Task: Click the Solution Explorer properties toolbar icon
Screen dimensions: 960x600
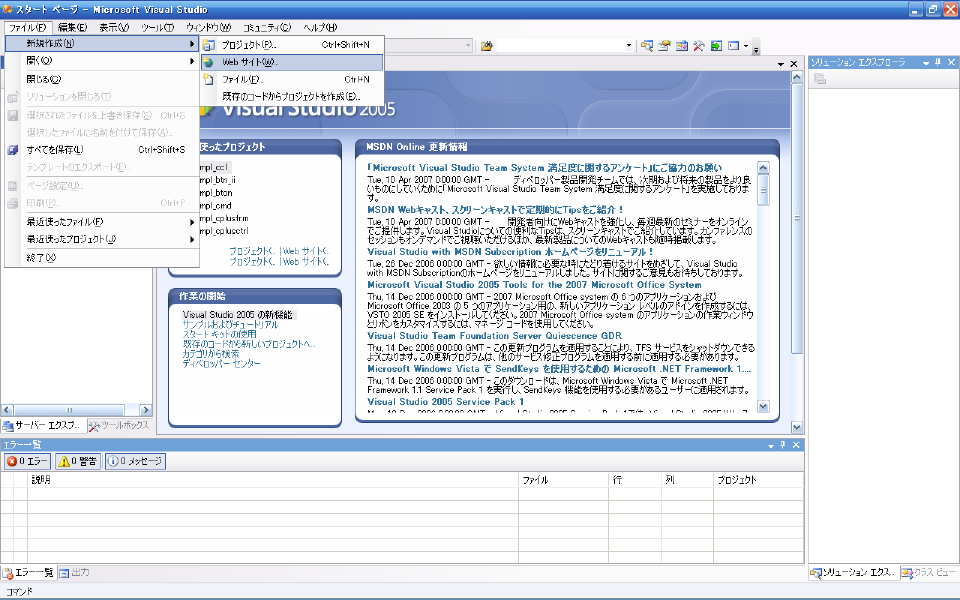Action: click(820, 79)
